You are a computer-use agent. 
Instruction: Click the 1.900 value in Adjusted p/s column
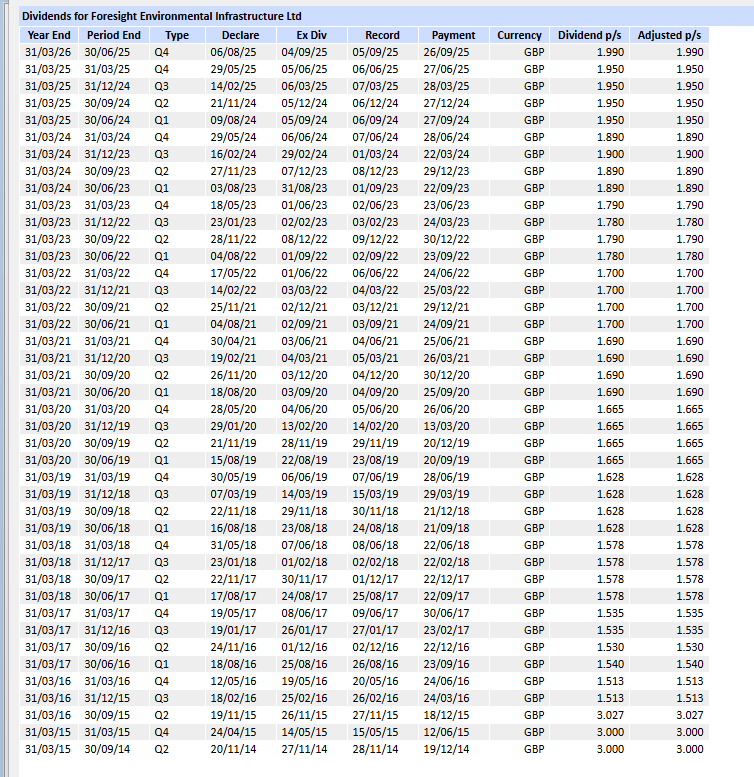click(689, 154)
